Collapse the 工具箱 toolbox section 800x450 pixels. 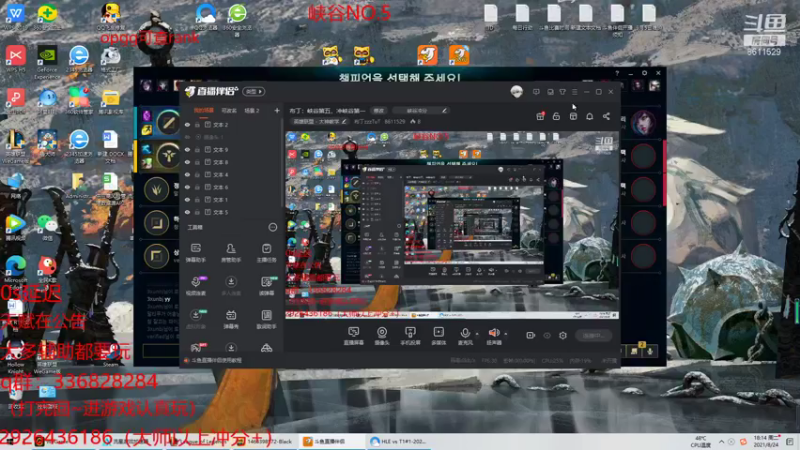click(x=272, y=227)
